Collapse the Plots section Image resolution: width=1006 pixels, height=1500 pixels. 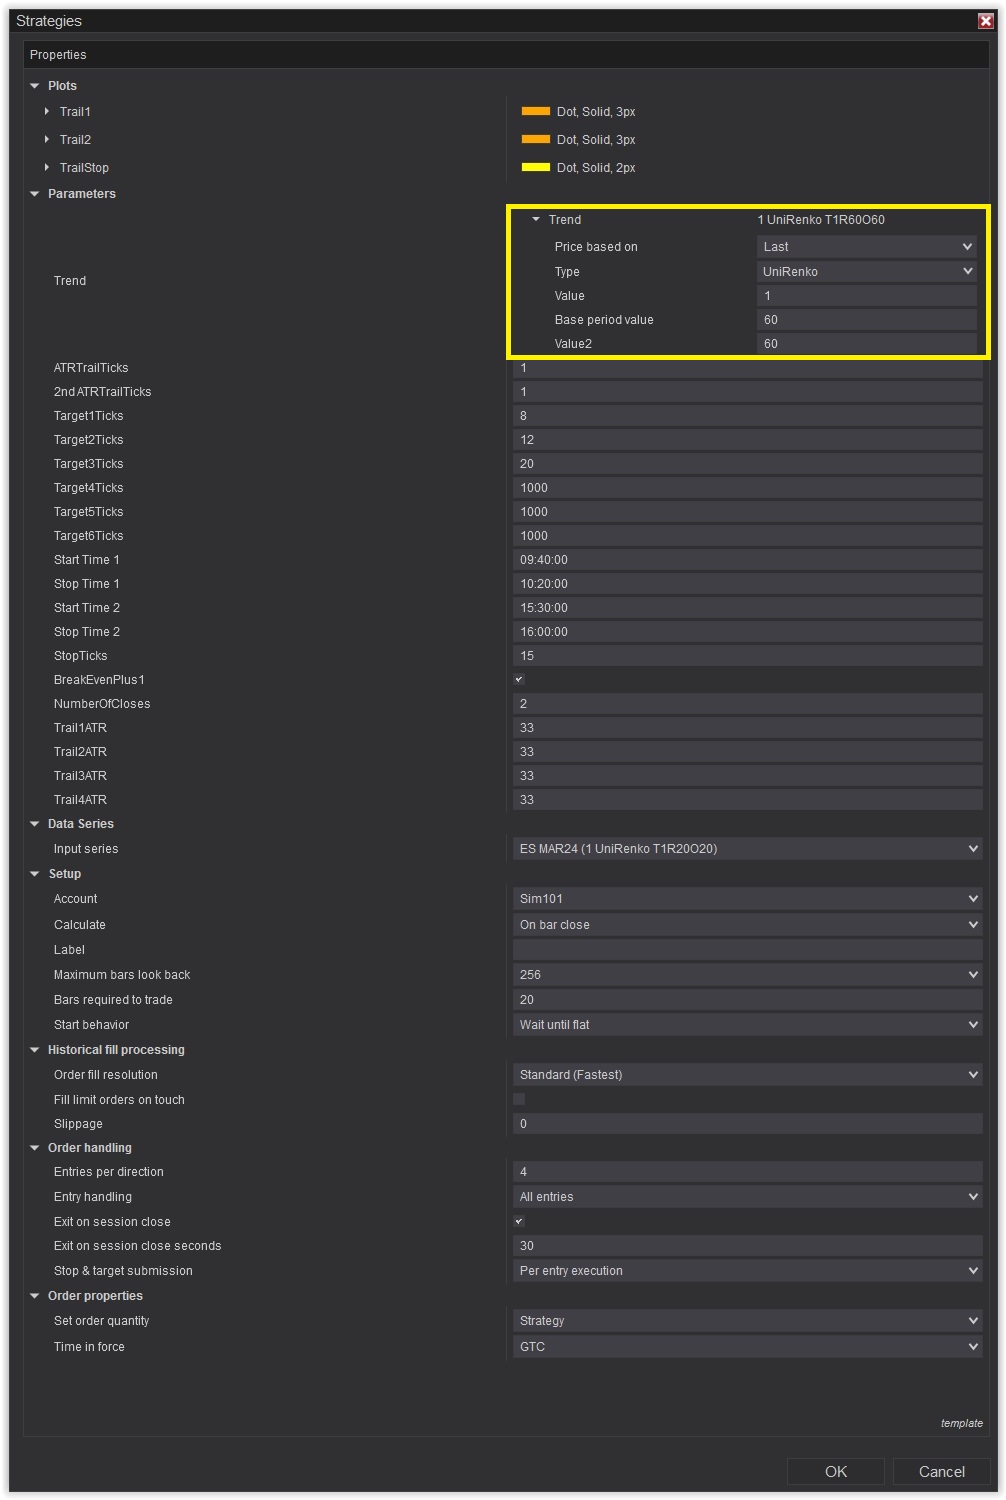tap(35, 86)
